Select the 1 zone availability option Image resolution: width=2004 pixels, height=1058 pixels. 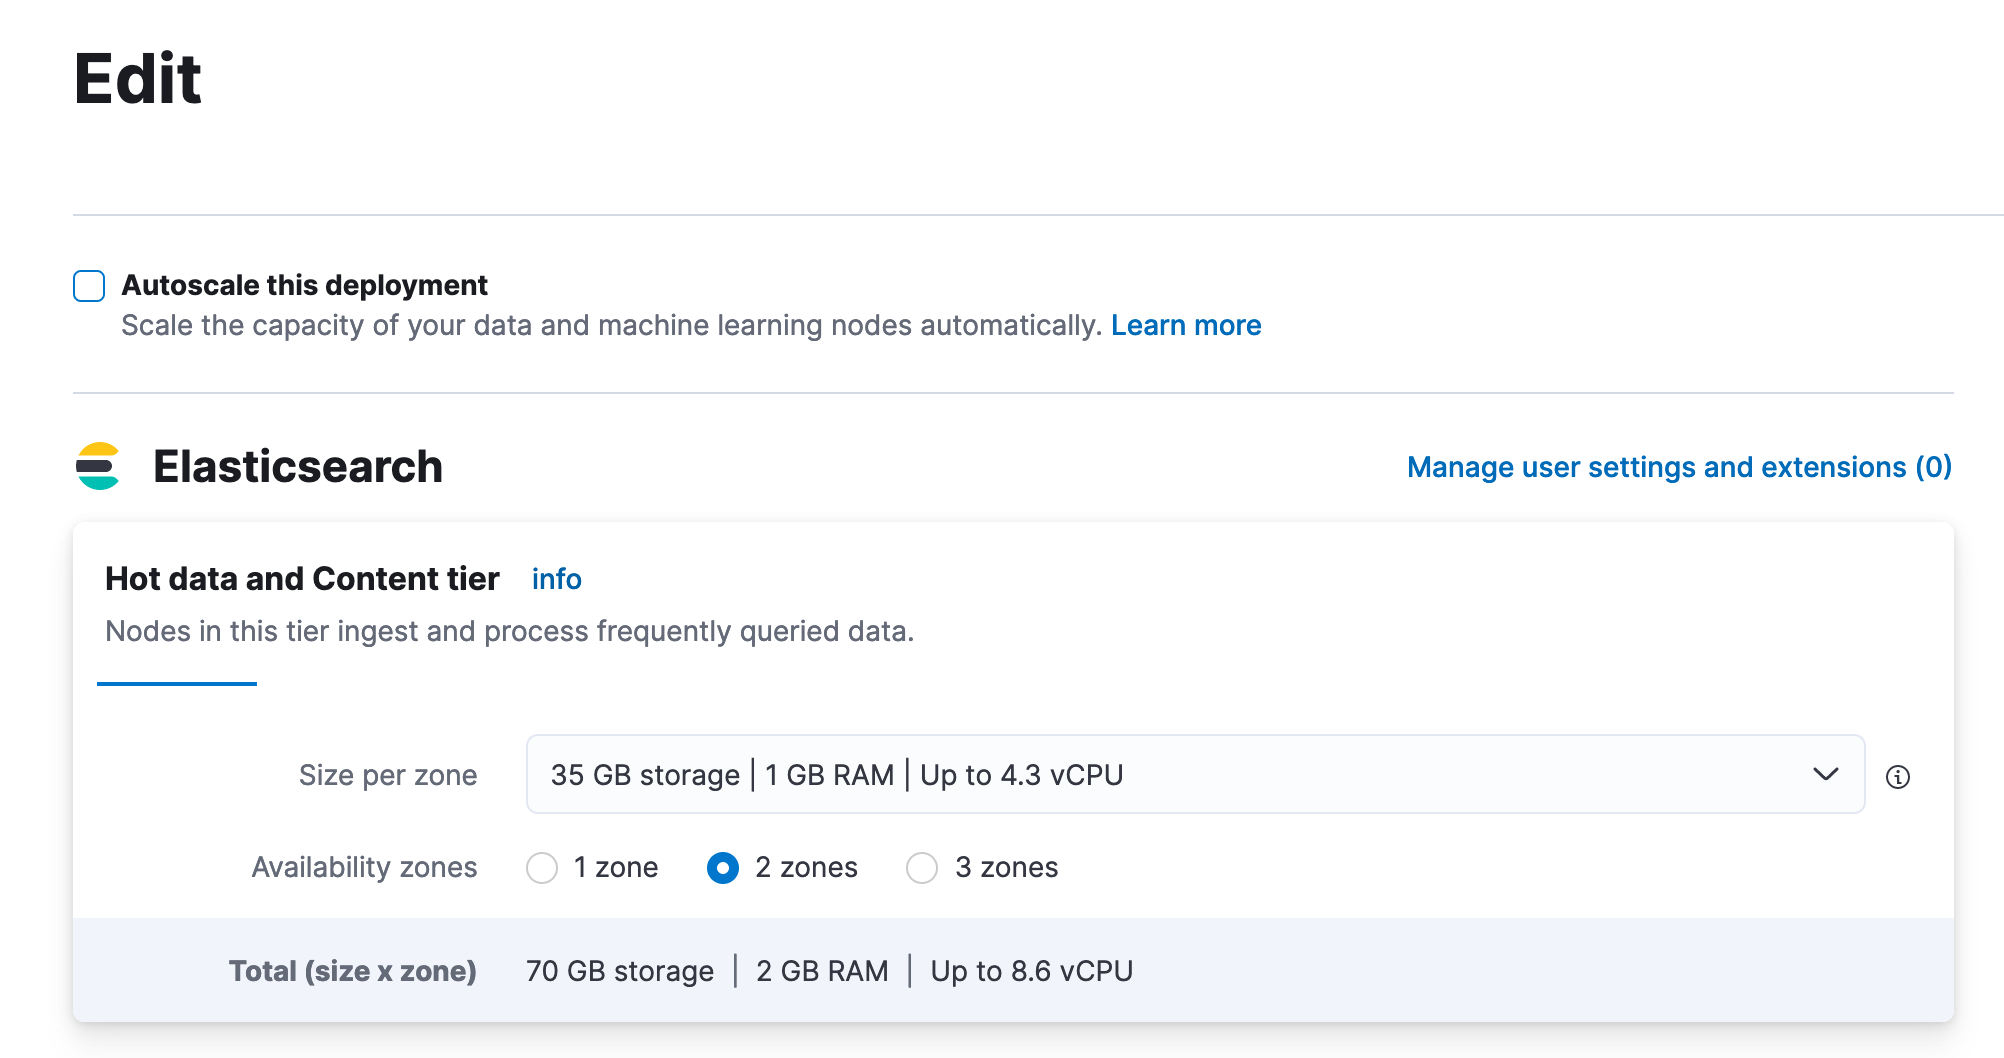[542, 868]
